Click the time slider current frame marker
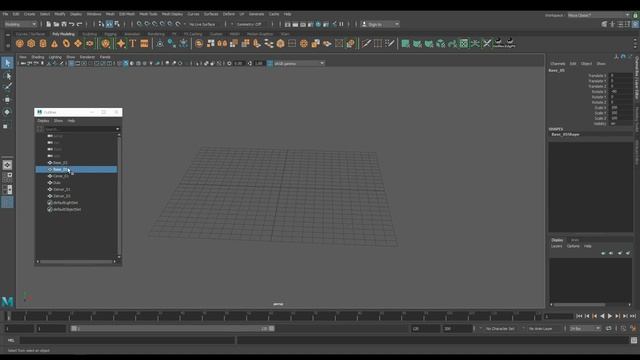 click(x=9, y=316)
